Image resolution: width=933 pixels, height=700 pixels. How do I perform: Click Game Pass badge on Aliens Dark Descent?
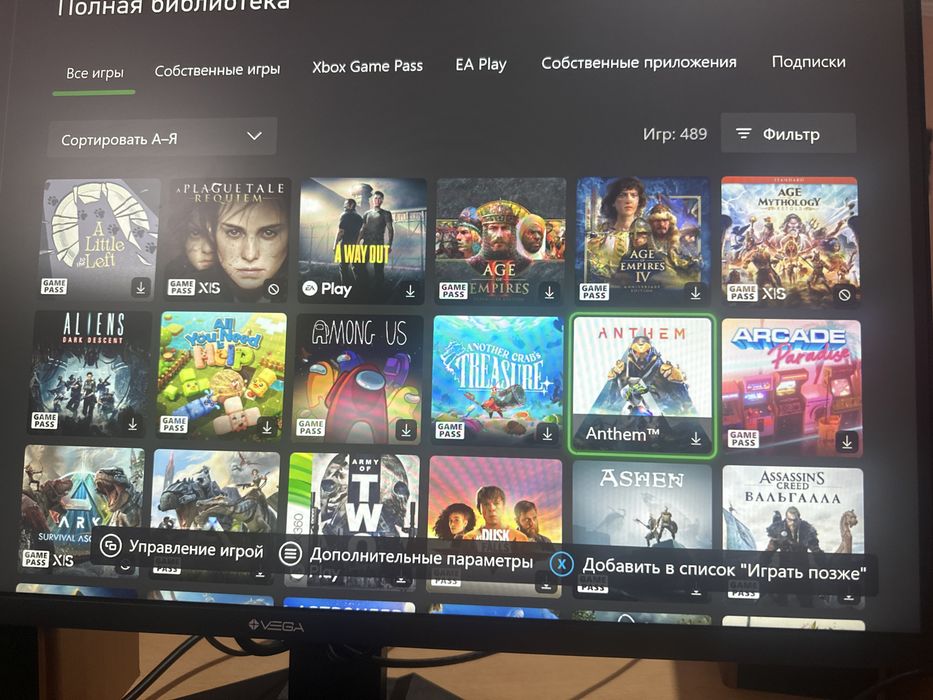click(45, 421)
